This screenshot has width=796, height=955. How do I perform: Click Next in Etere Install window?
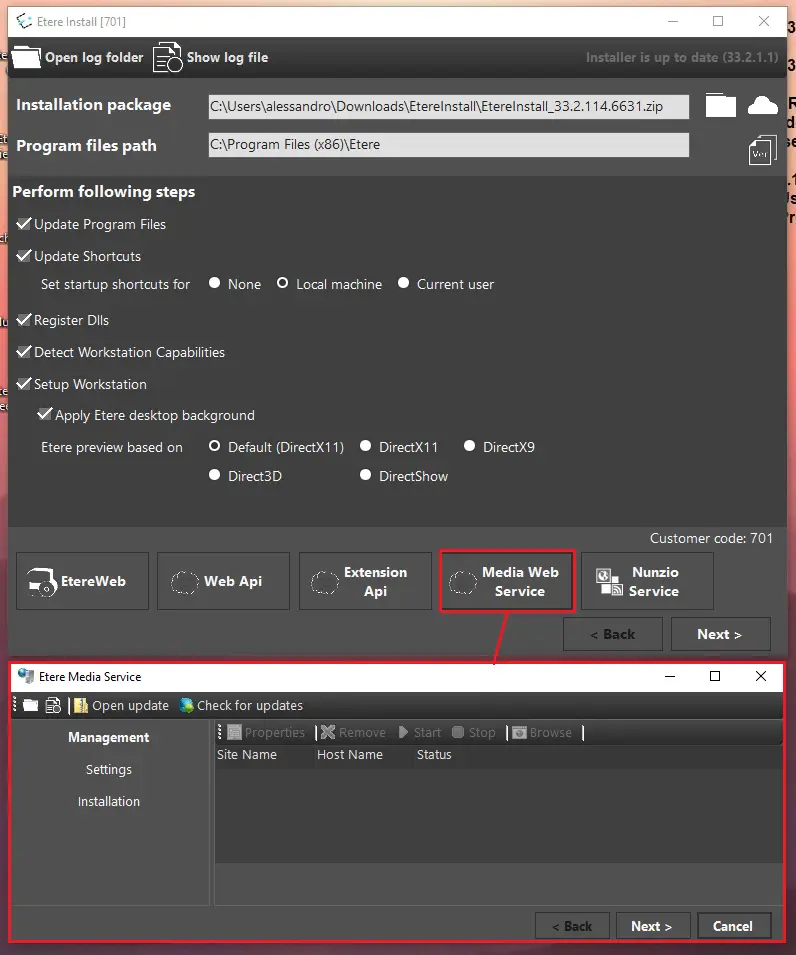[720, 634]
